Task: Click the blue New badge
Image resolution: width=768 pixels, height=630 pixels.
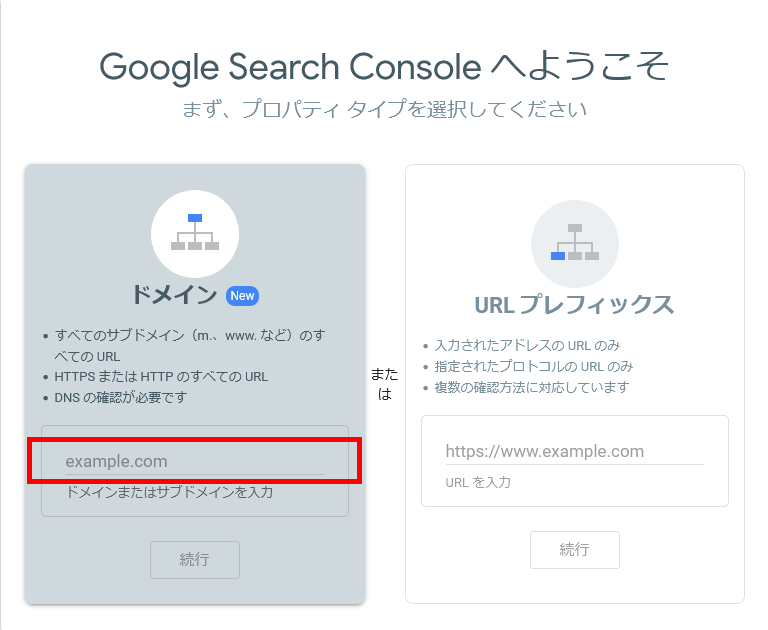Action: [x=242, y=296]
